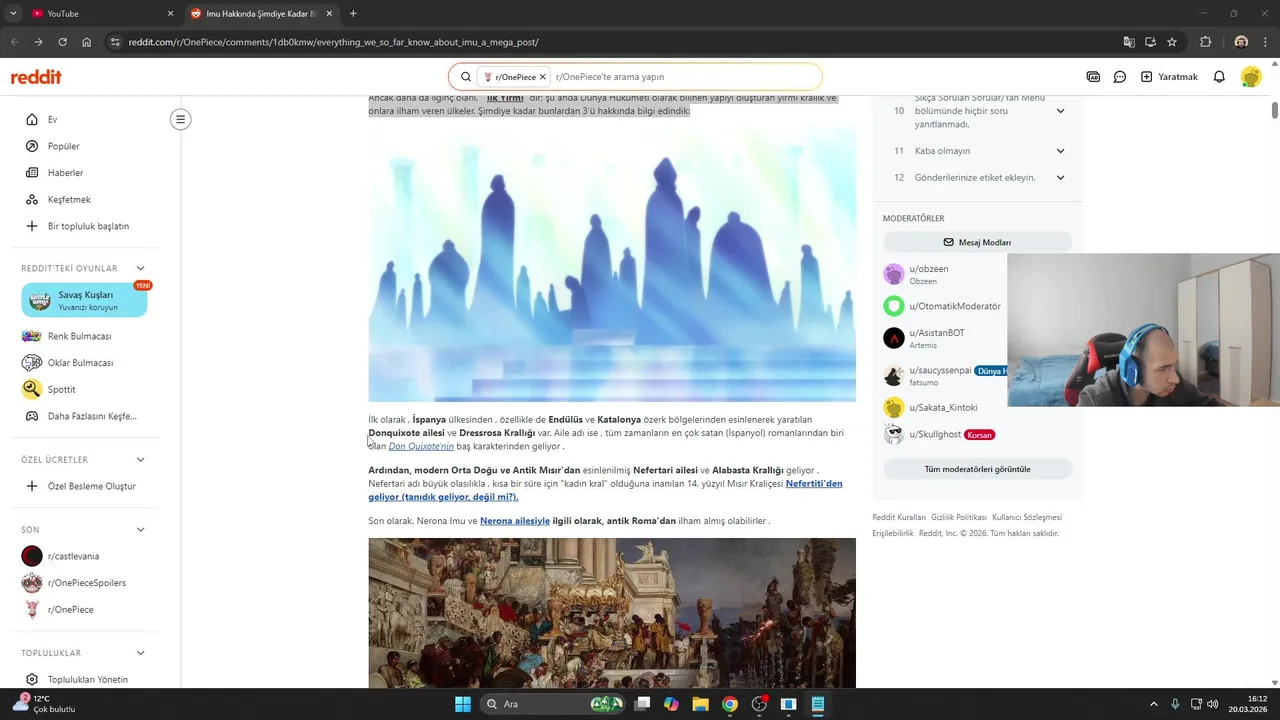Collapse the SON recent section
Screen dimensions: 1280x720
[x=140, y=530]
